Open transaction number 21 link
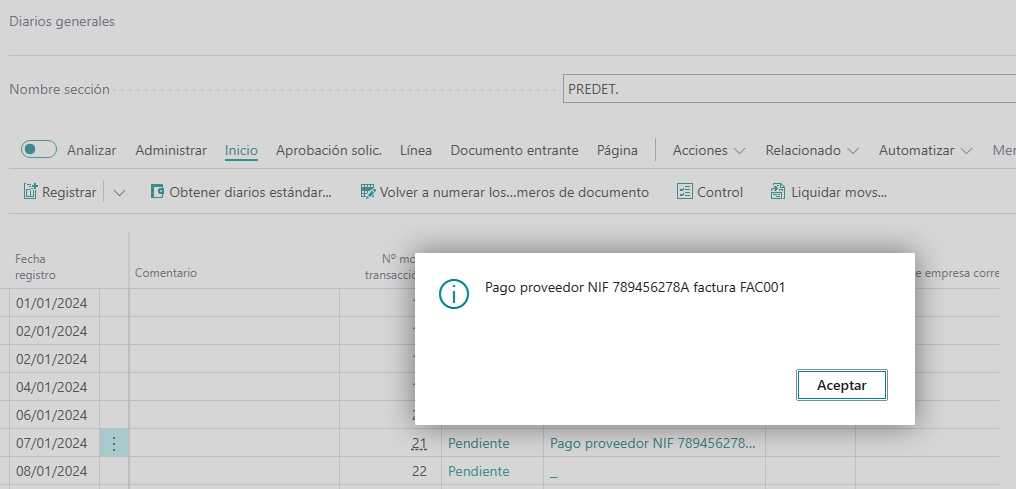Viewport: 1016px width, 489px height. [419, 443]
